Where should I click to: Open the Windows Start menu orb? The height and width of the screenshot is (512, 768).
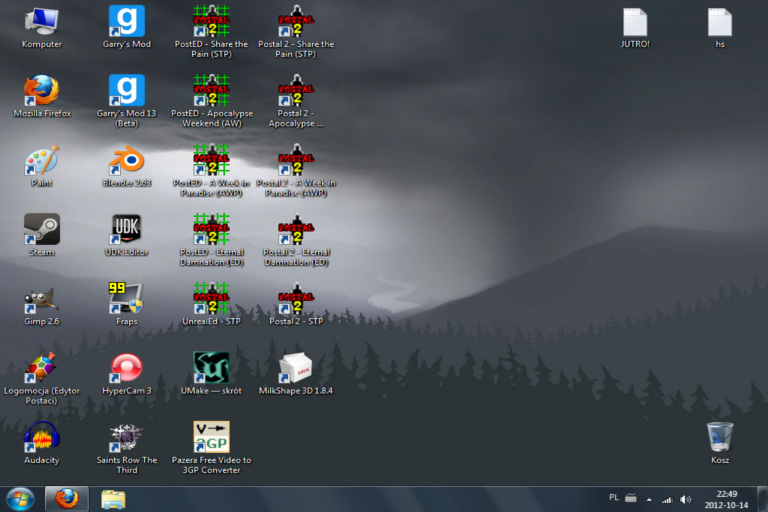point(20,499)
